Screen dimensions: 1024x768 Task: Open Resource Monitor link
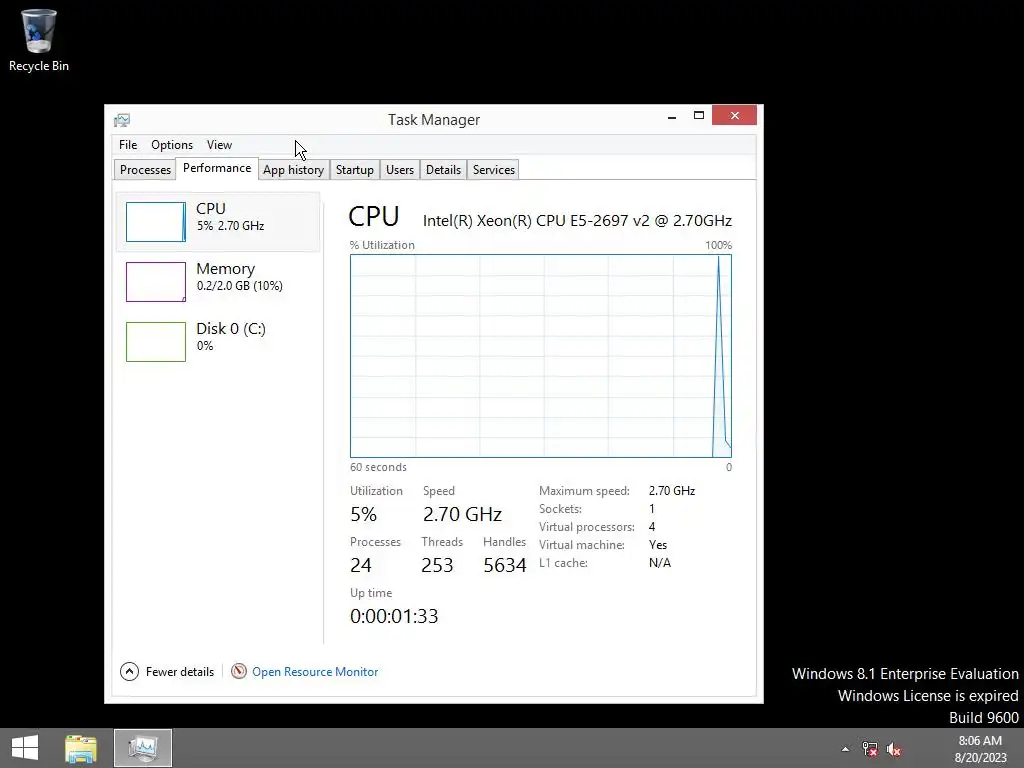click(x=315, y=672)
